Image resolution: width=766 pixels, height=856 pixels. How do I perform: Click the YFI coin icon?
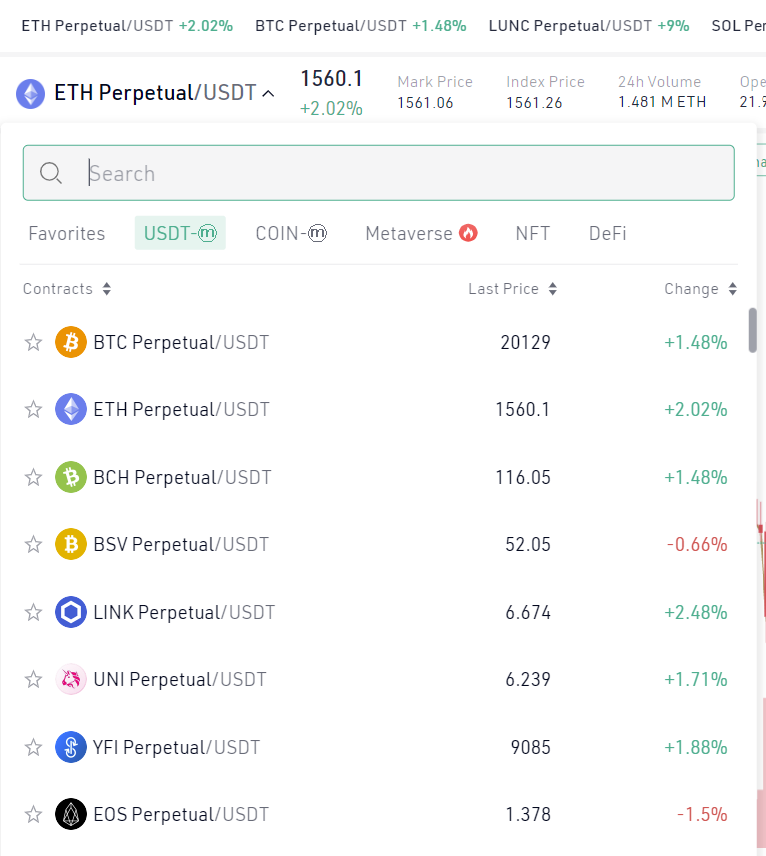71,747
